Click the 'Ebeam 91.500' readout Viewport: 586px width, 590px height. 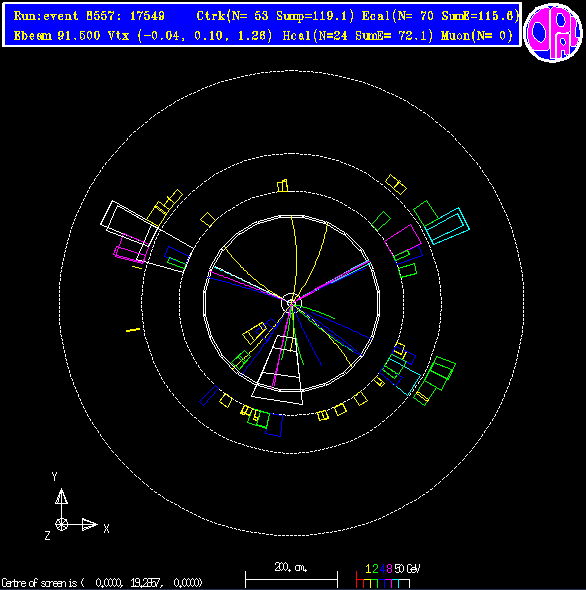coord(57,36)
